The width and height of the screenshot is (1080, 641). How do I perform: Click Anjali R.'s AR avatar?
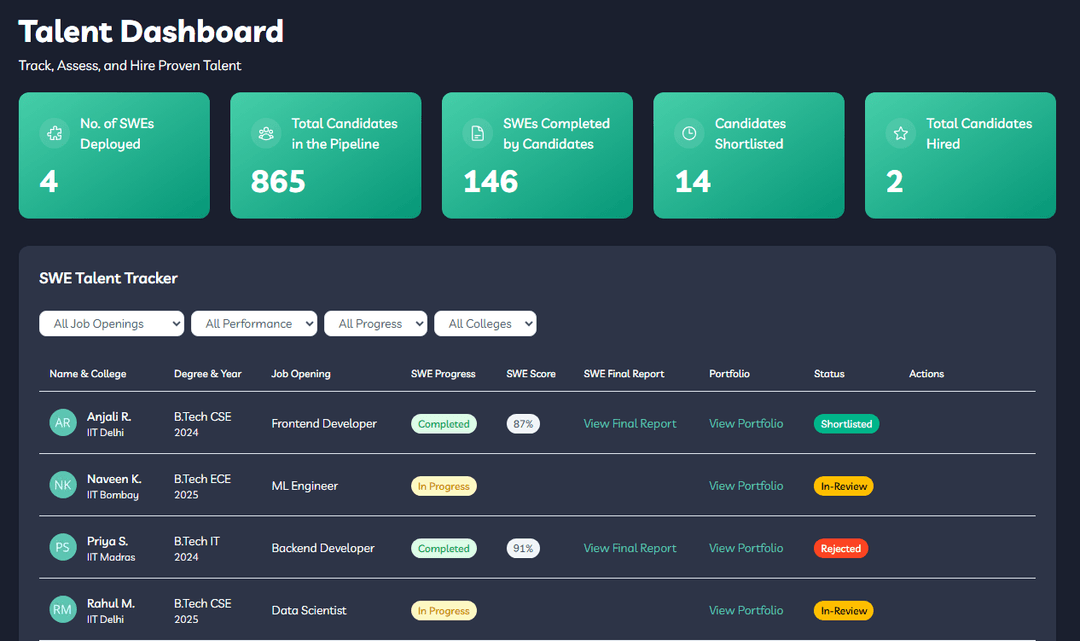coord(63,423)
